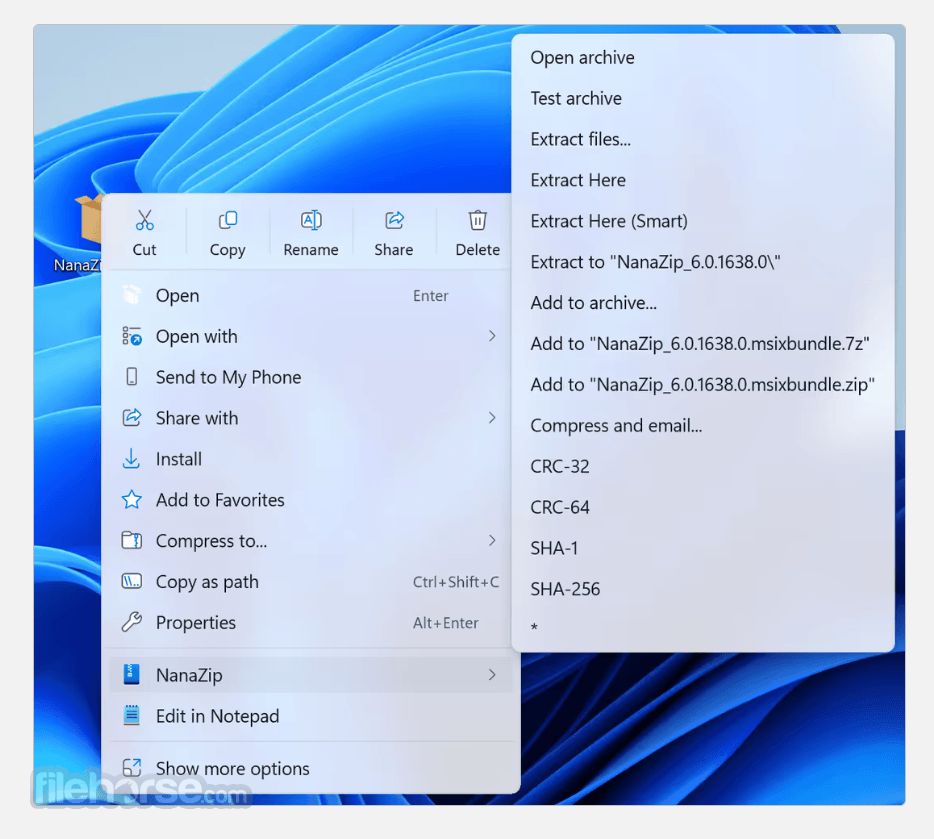This screenshot has width=934, height=839.
Task: Expand the NanaZip submenu chevron
Action: (x=492, y=675)
